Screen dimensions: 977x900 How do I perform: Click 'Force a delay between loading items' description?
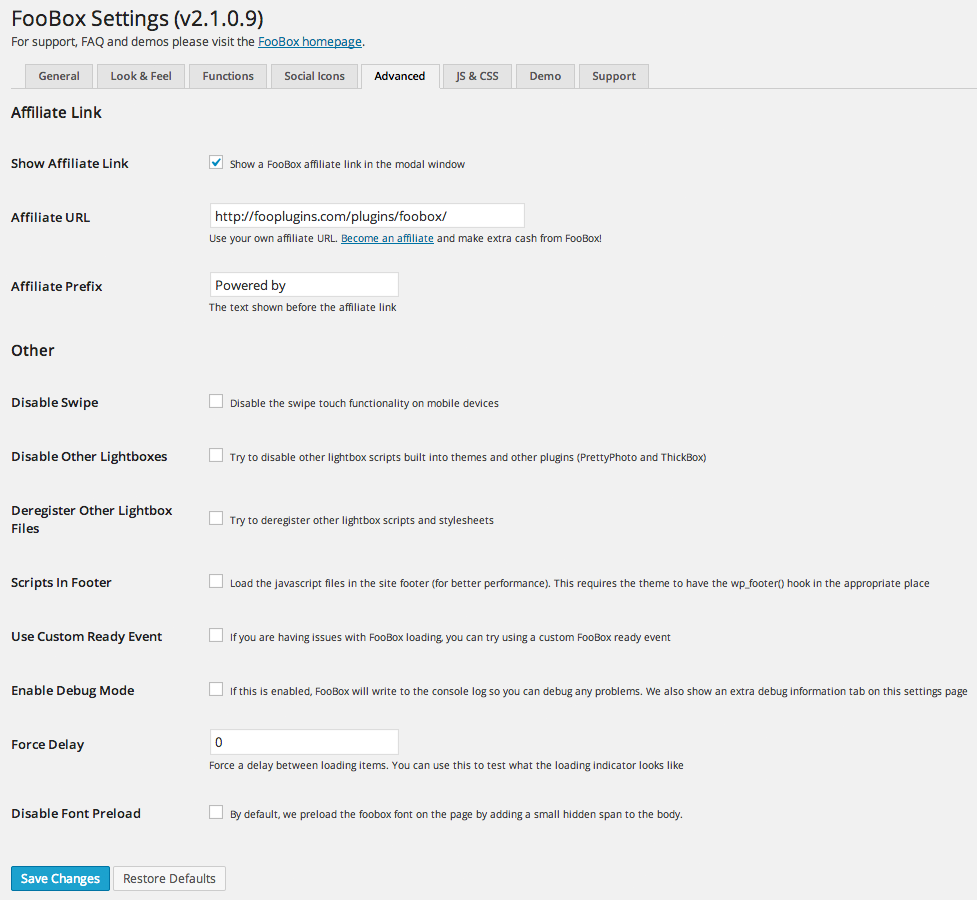(x=446, y=765)
